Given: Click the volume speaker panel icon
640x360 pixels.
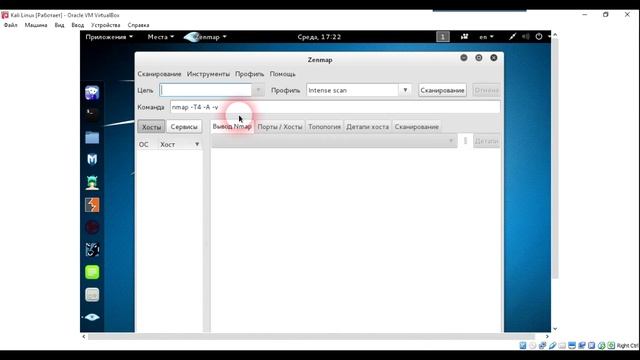Looking at the screenshot, I should pos(526,37).
